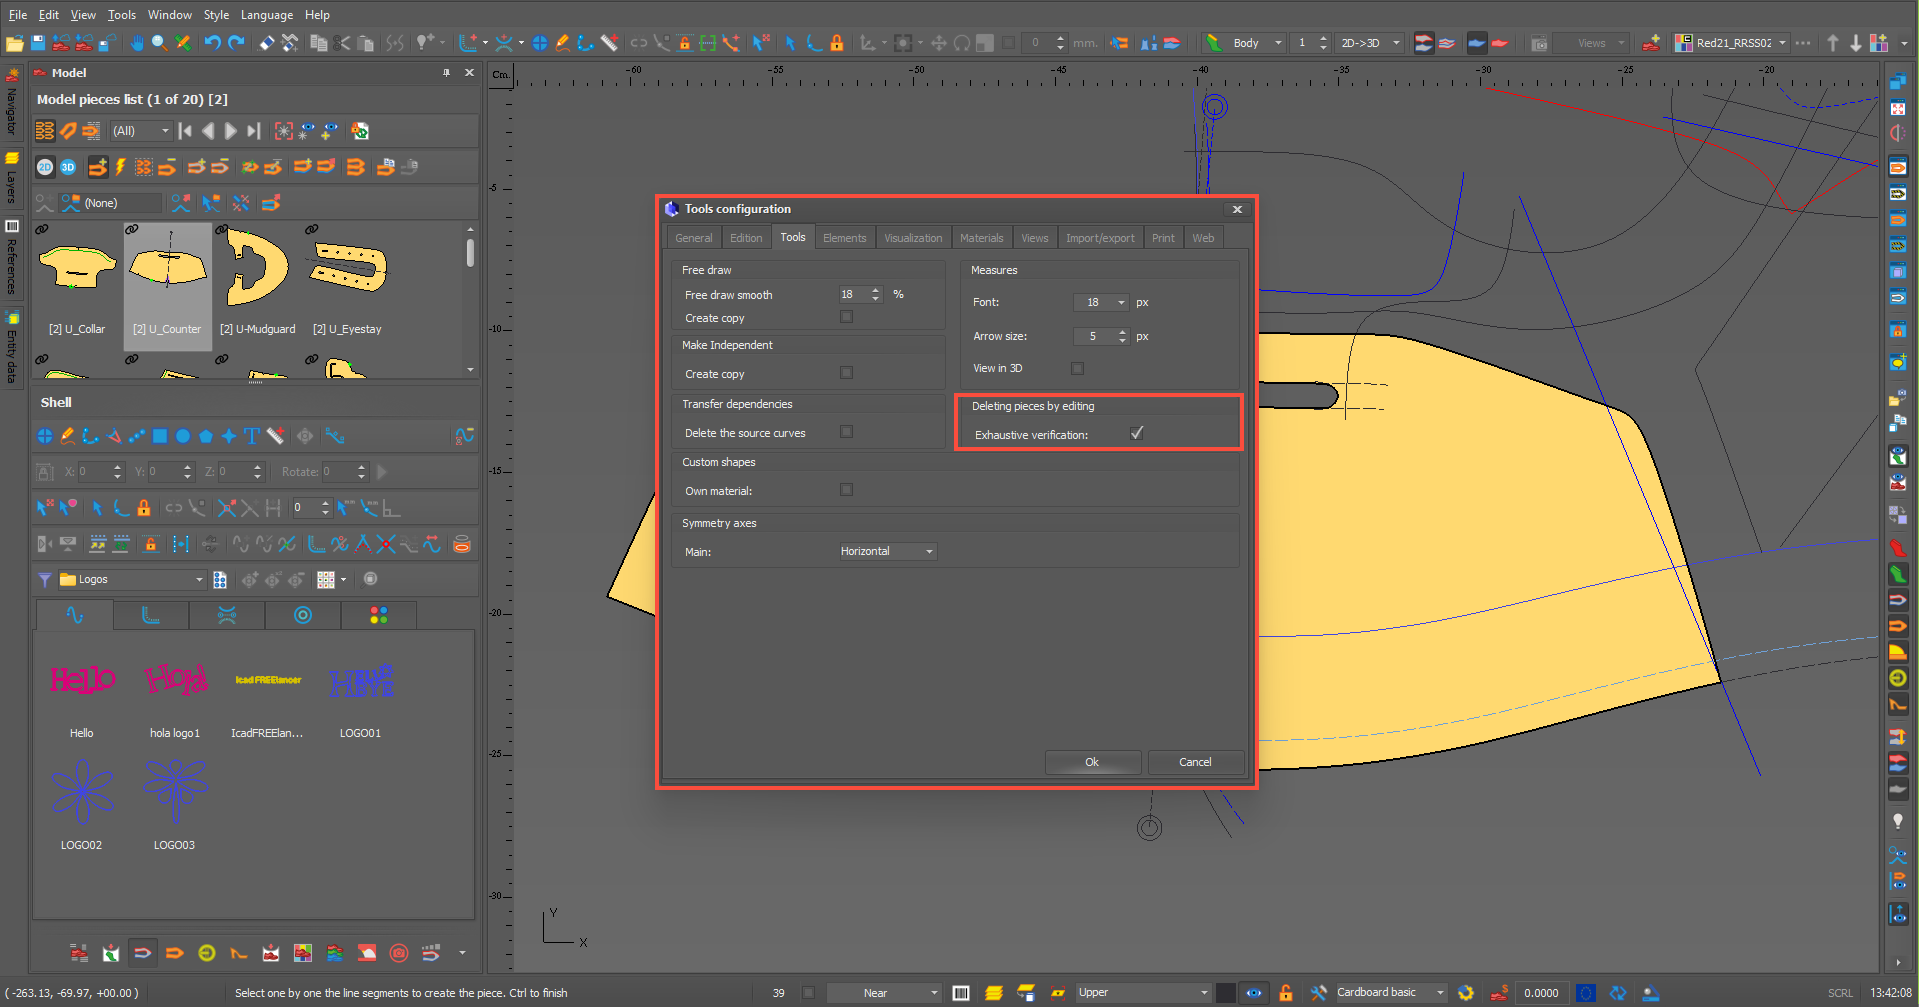Click the zoom magnifier icon in toolbar
The width and height of the screenshot is (1919, 1007).
[x=159, y=43]
